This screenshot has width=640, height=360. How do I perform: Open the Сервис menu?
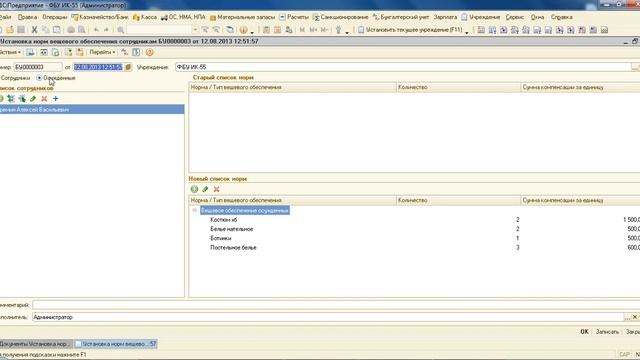click(515, 17)
